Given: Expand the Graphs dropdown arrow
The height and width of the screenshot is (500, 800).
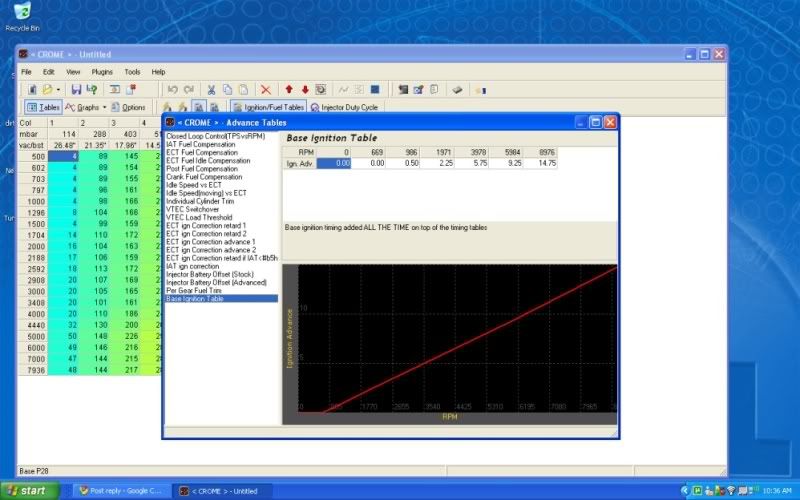Looking at the screenshot, I should click(104, 107).
